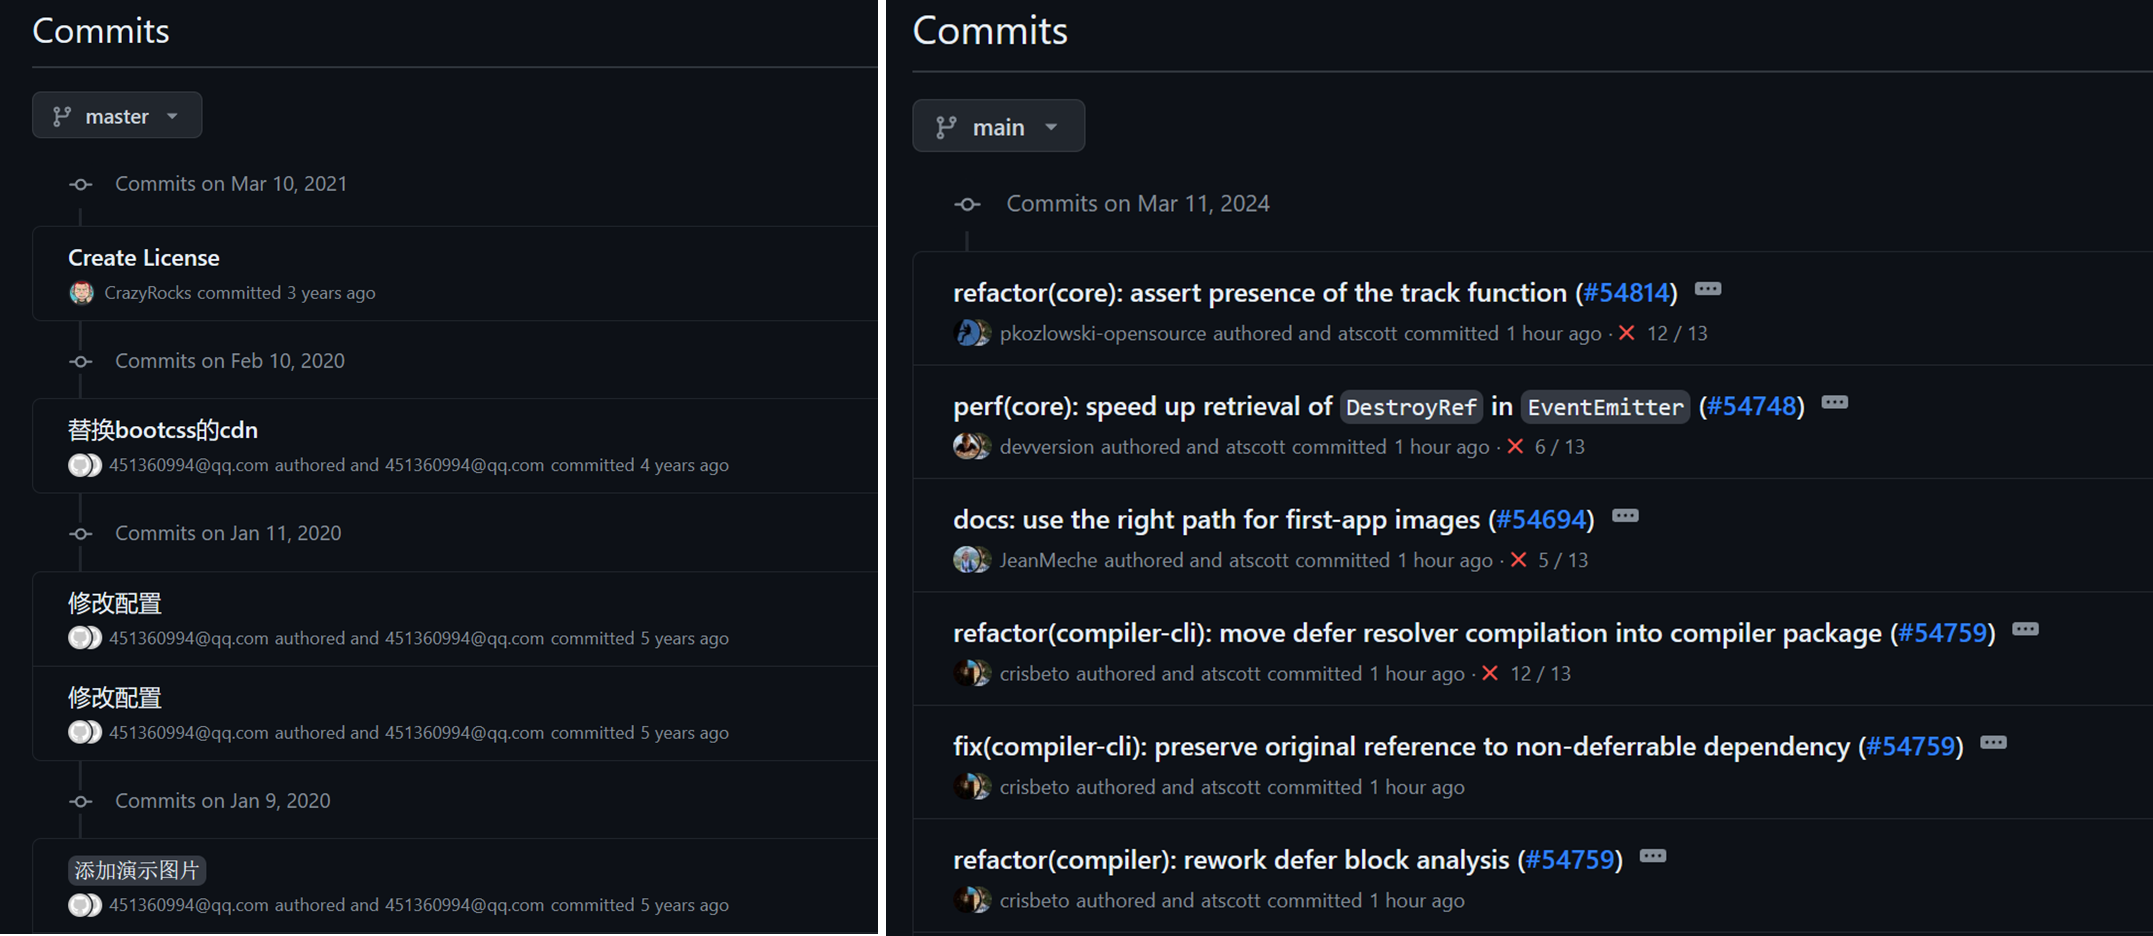Open pull request #54694 from docs commit
The width and height of the screenshot is (2153, 936).
(1542, 519)
